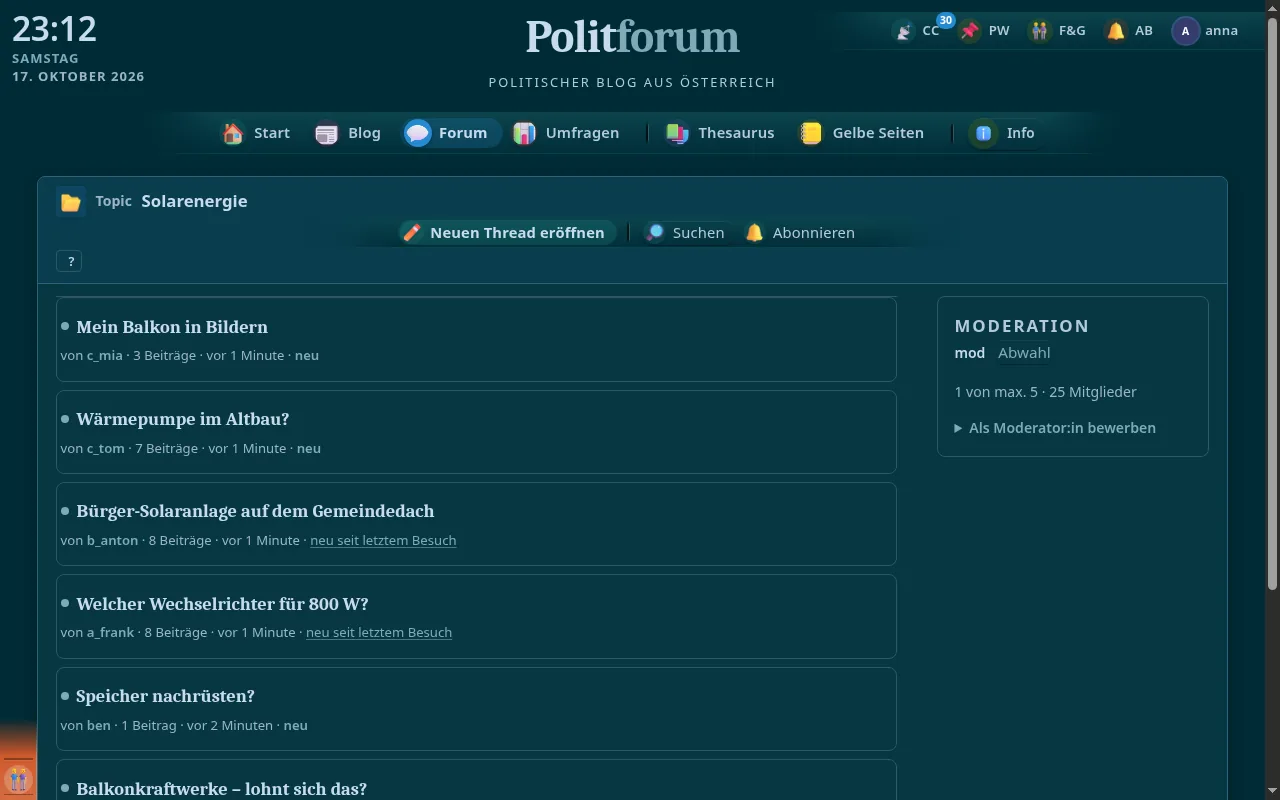Click the question mark help button
Screen dimensions: 1280x800
coord(70,262)
